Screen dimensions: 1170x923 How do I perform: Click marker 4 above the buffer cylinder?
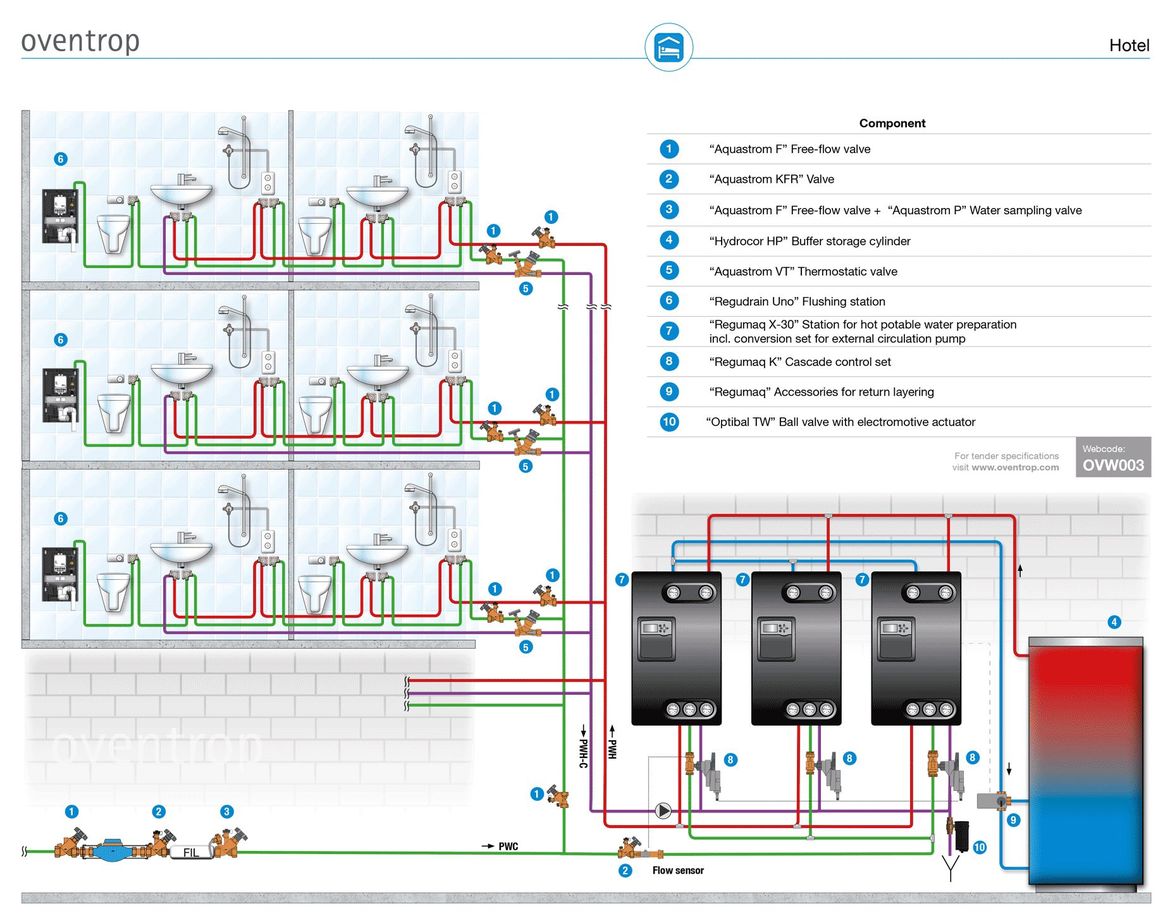(x=1114, y=622)
